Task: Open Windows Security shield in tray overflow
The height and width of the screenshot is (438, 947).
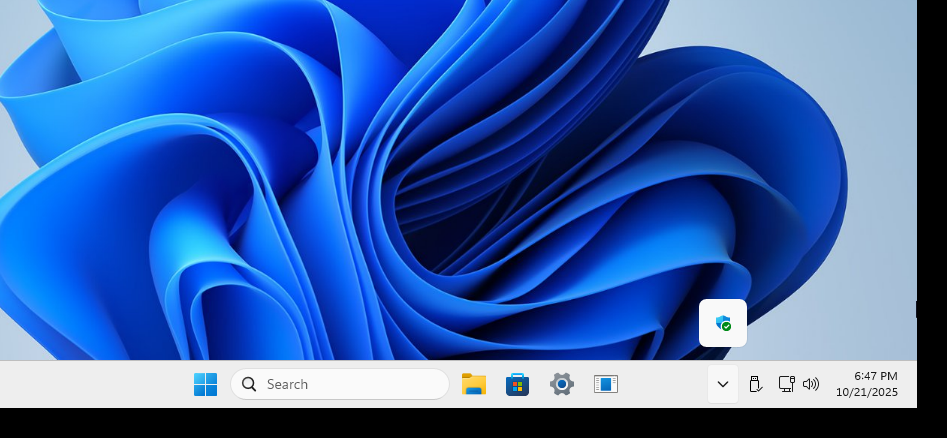Action: tap(723, 323)
